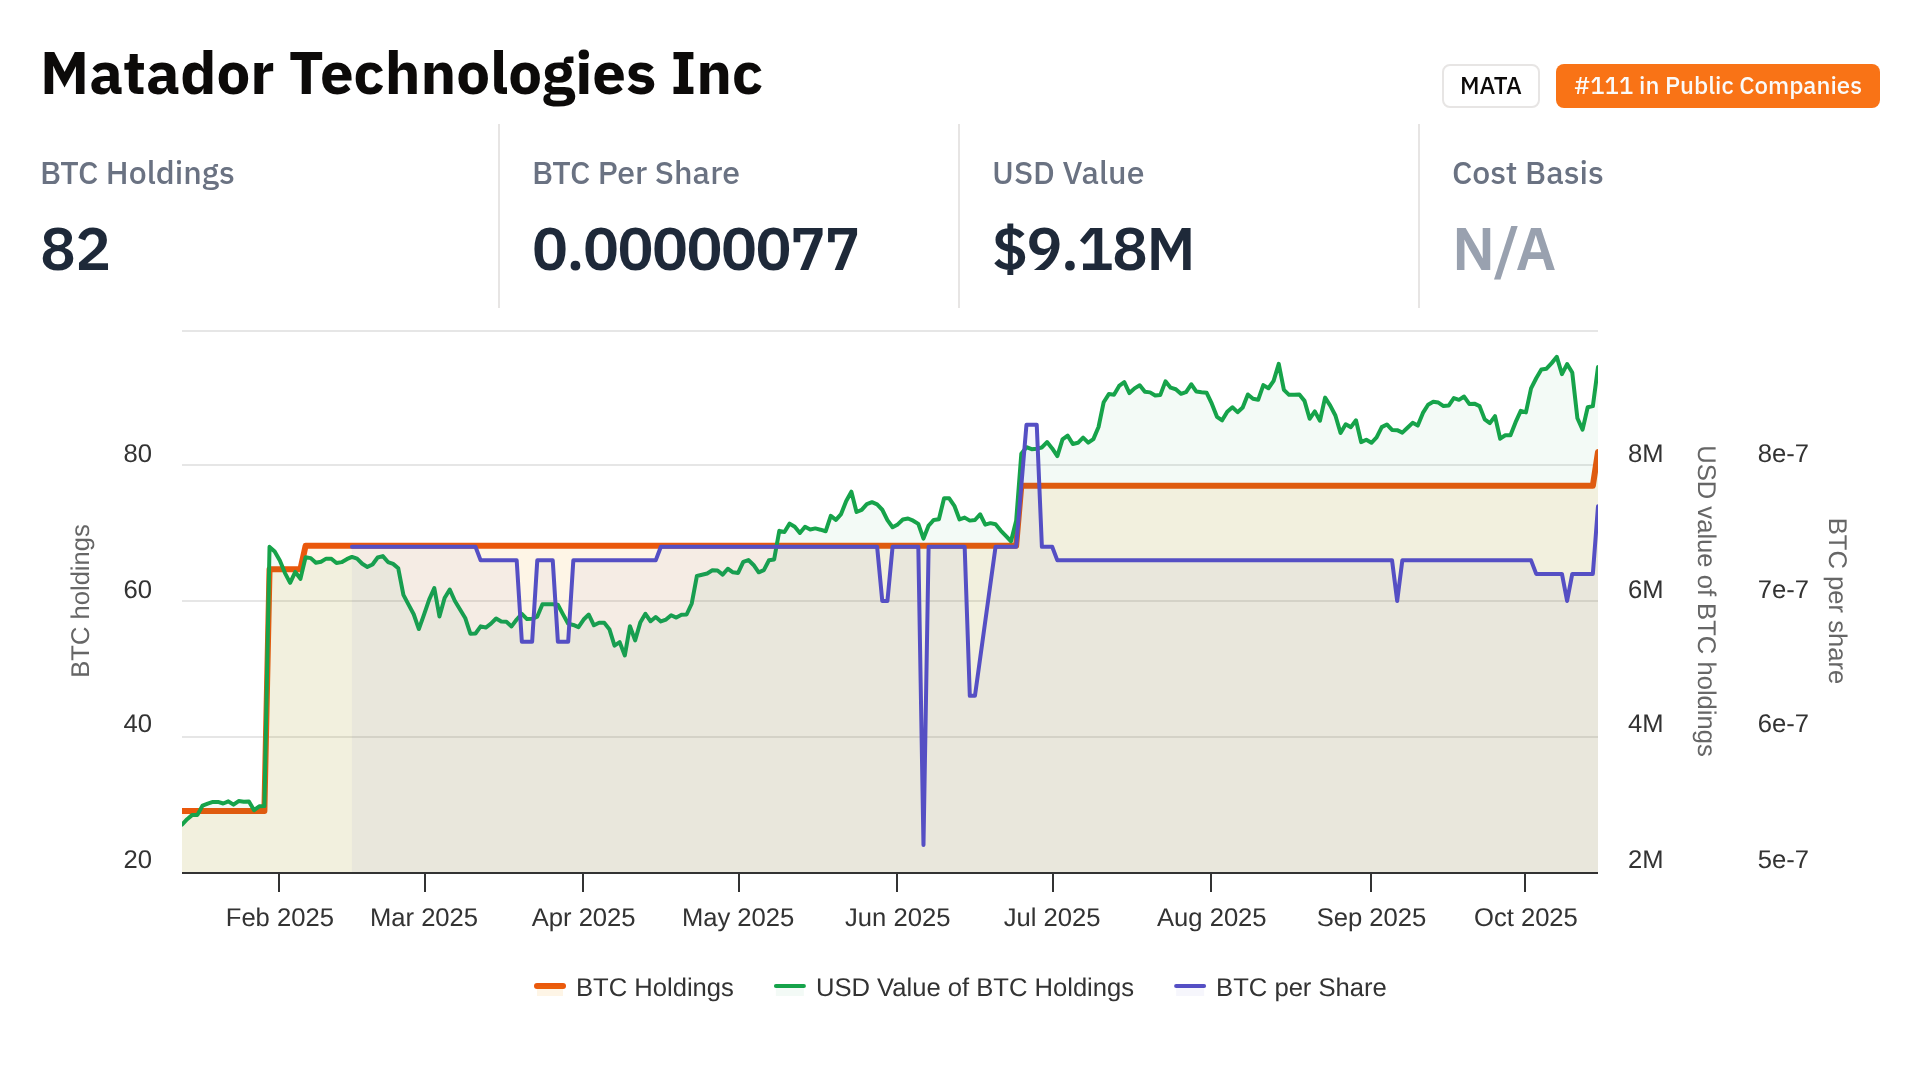Click the green USD Value legend swatch
The width and height of the screenshot is (1920, 1080).
tap(790, 987)
